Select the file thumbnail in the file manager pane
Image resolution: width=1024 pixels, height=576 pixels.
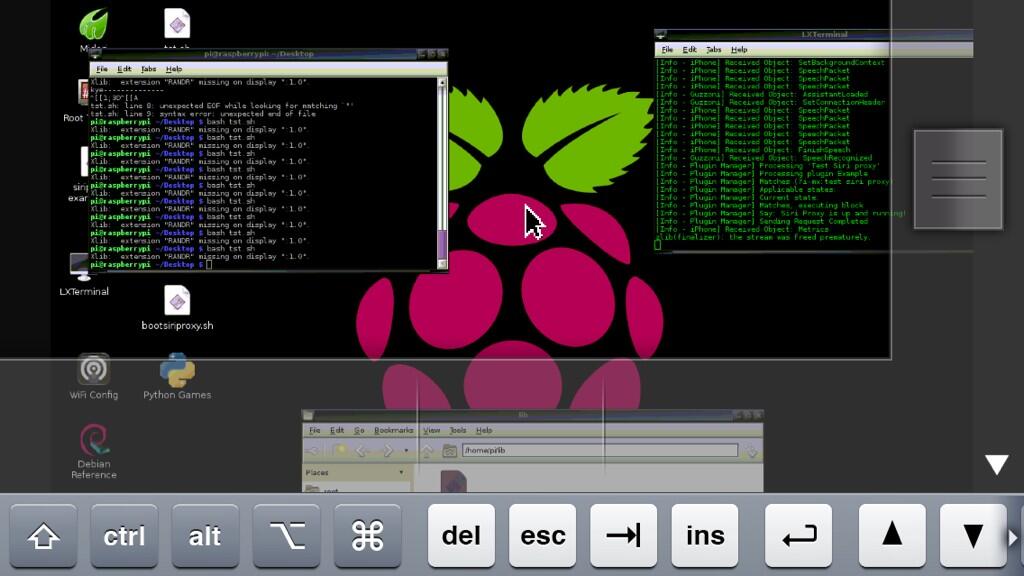(x=453, y=482)
